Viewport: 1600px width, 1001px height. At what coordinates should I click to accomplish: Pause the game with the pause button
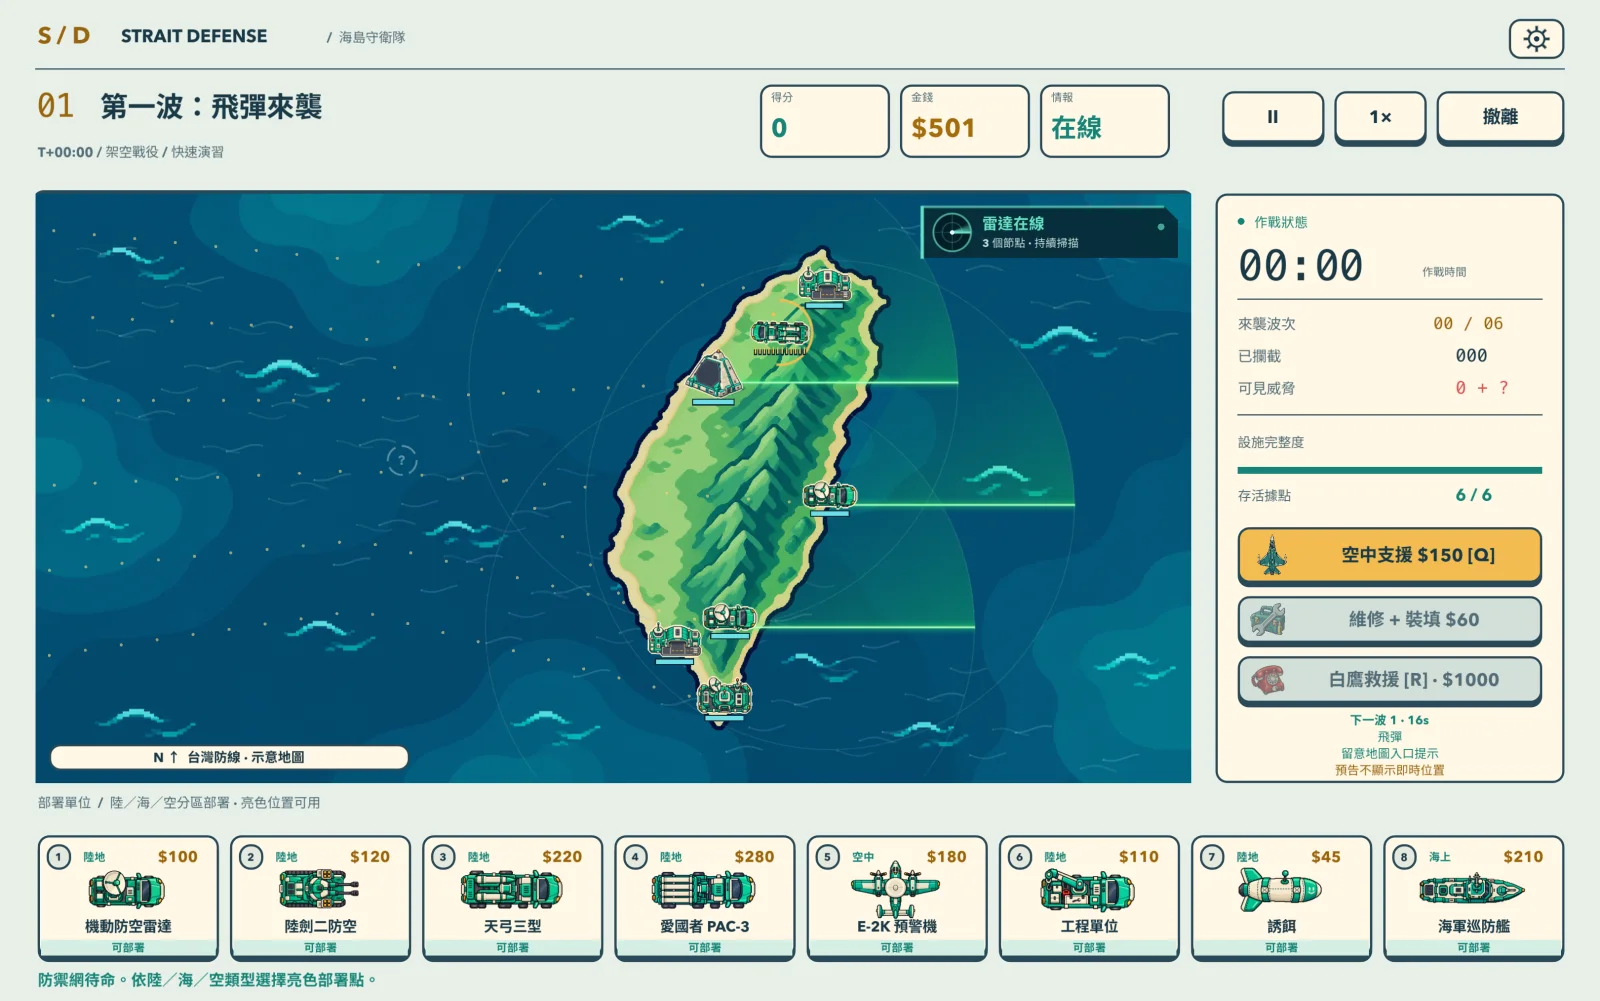pyautogui.click(x=1273, y=117)
